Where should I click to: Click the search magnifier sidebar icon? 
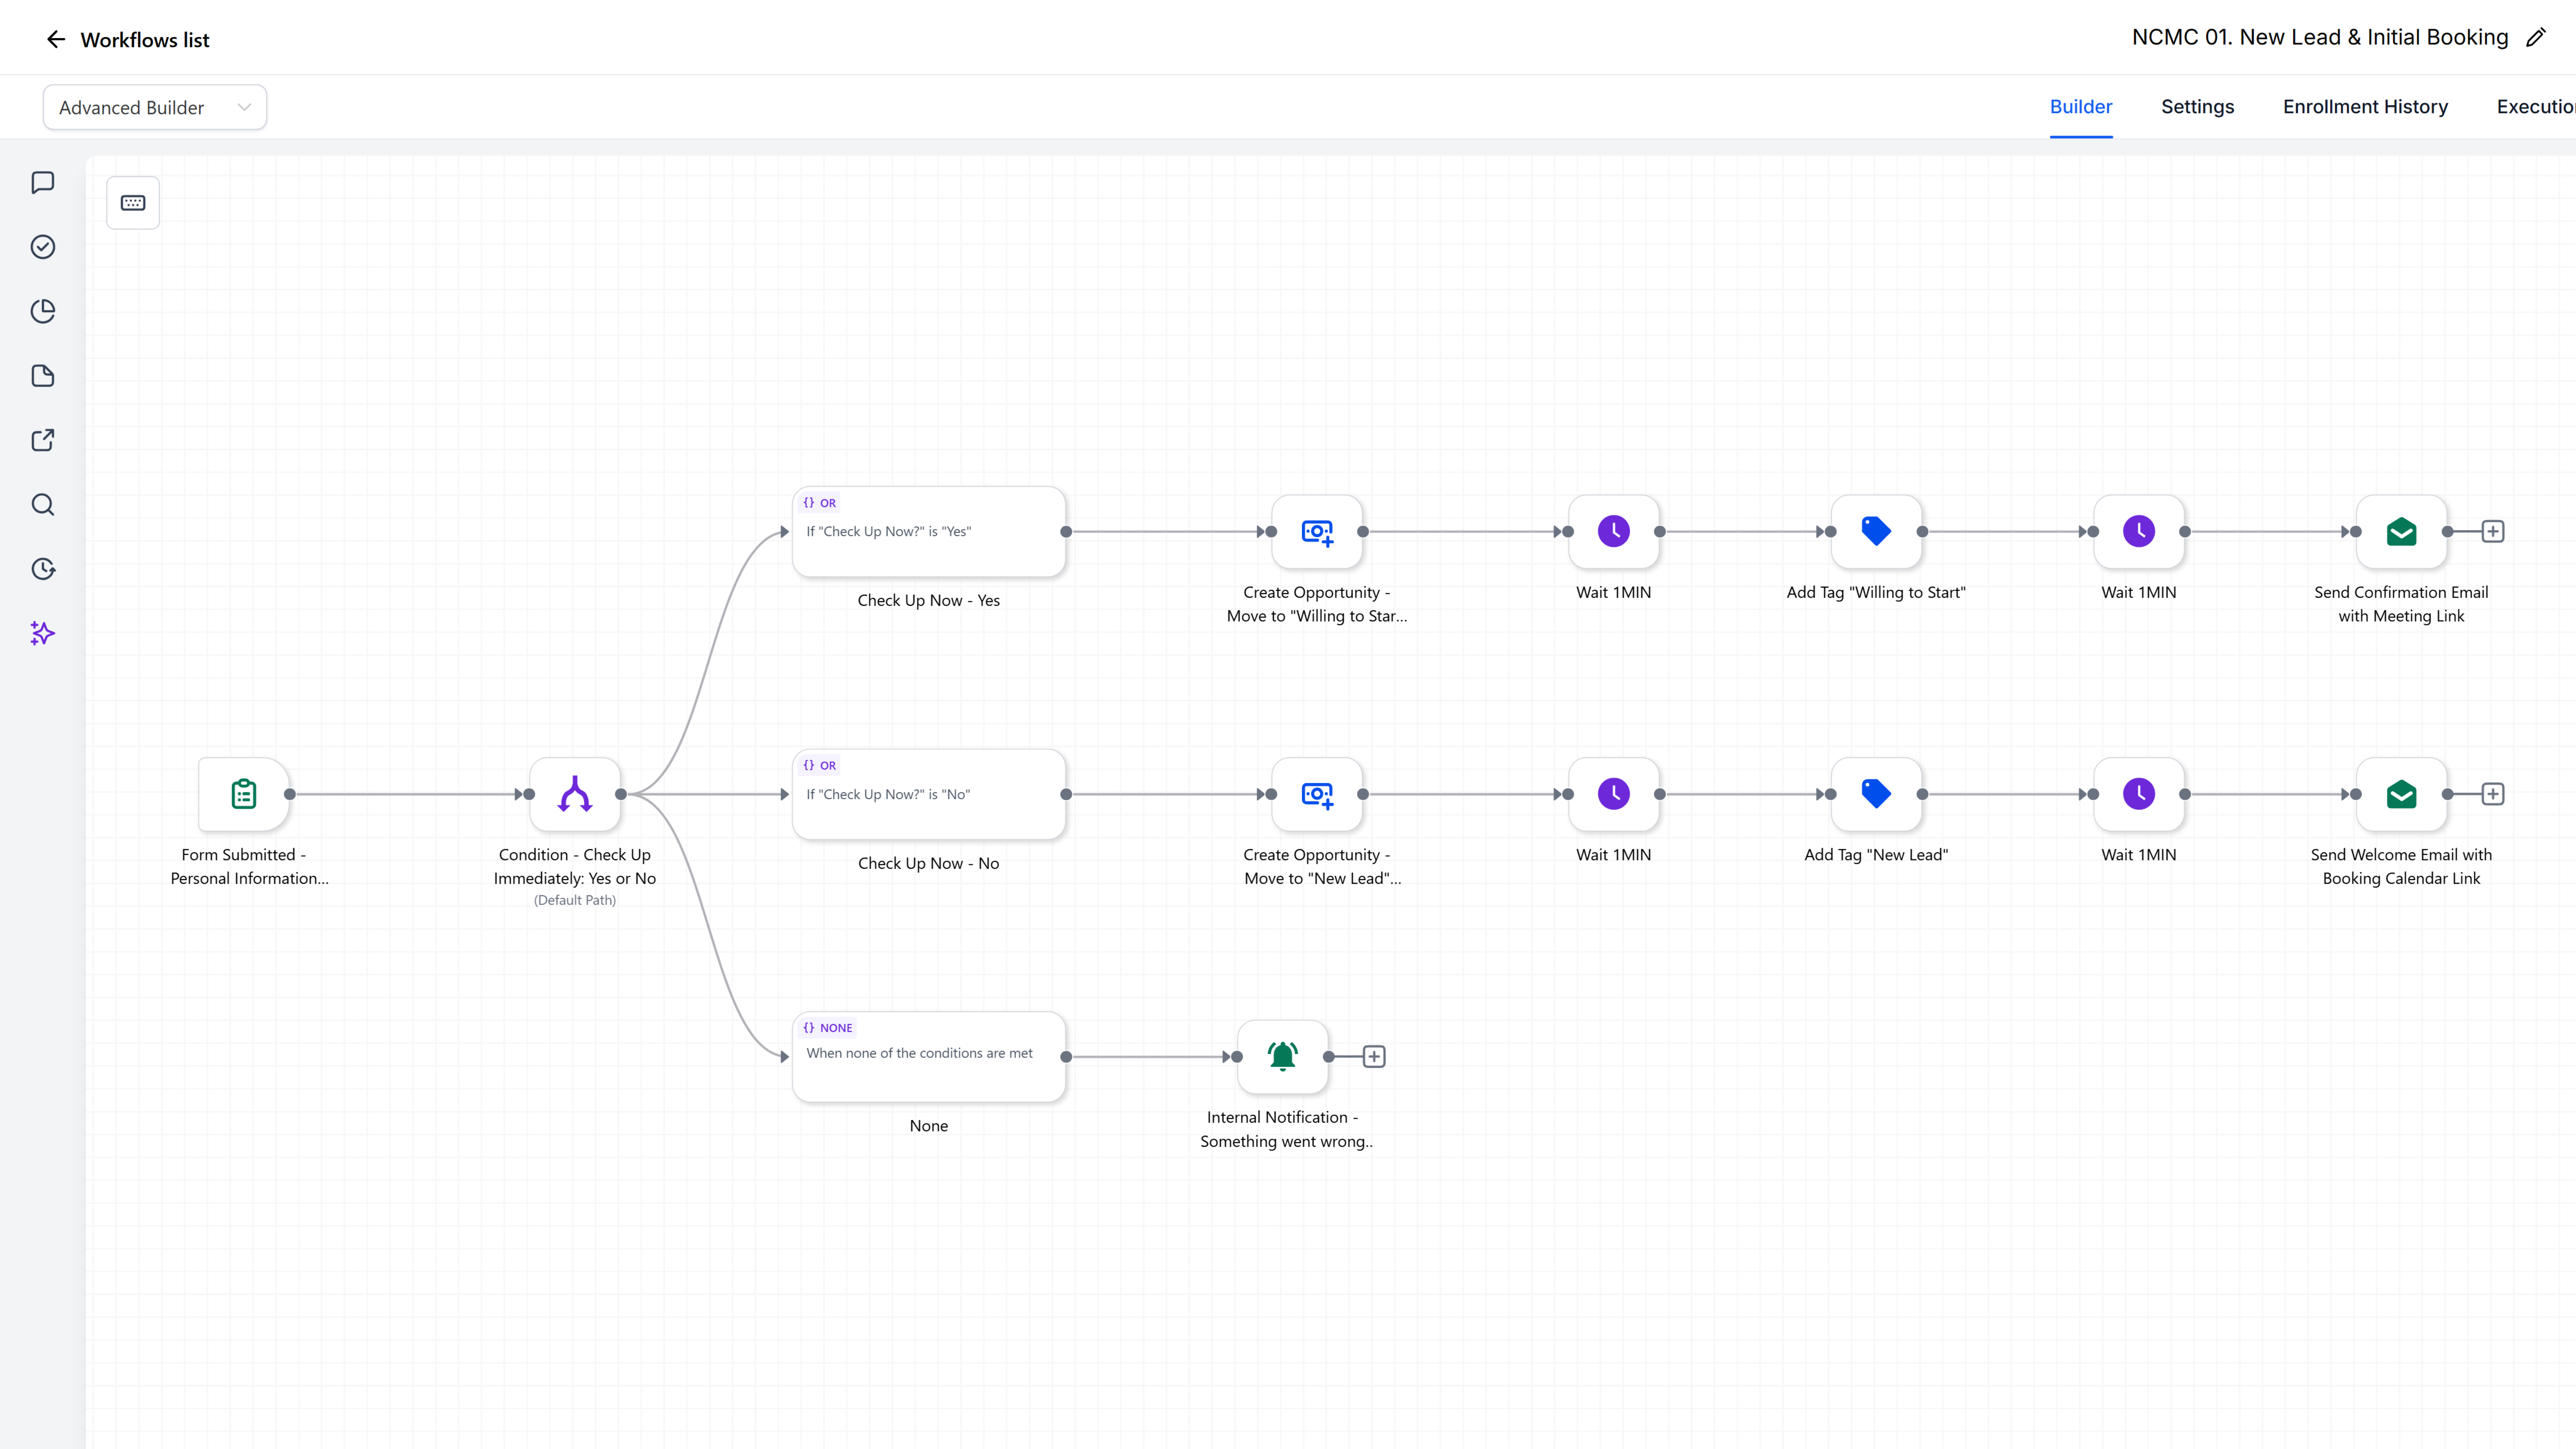[43, 505]
